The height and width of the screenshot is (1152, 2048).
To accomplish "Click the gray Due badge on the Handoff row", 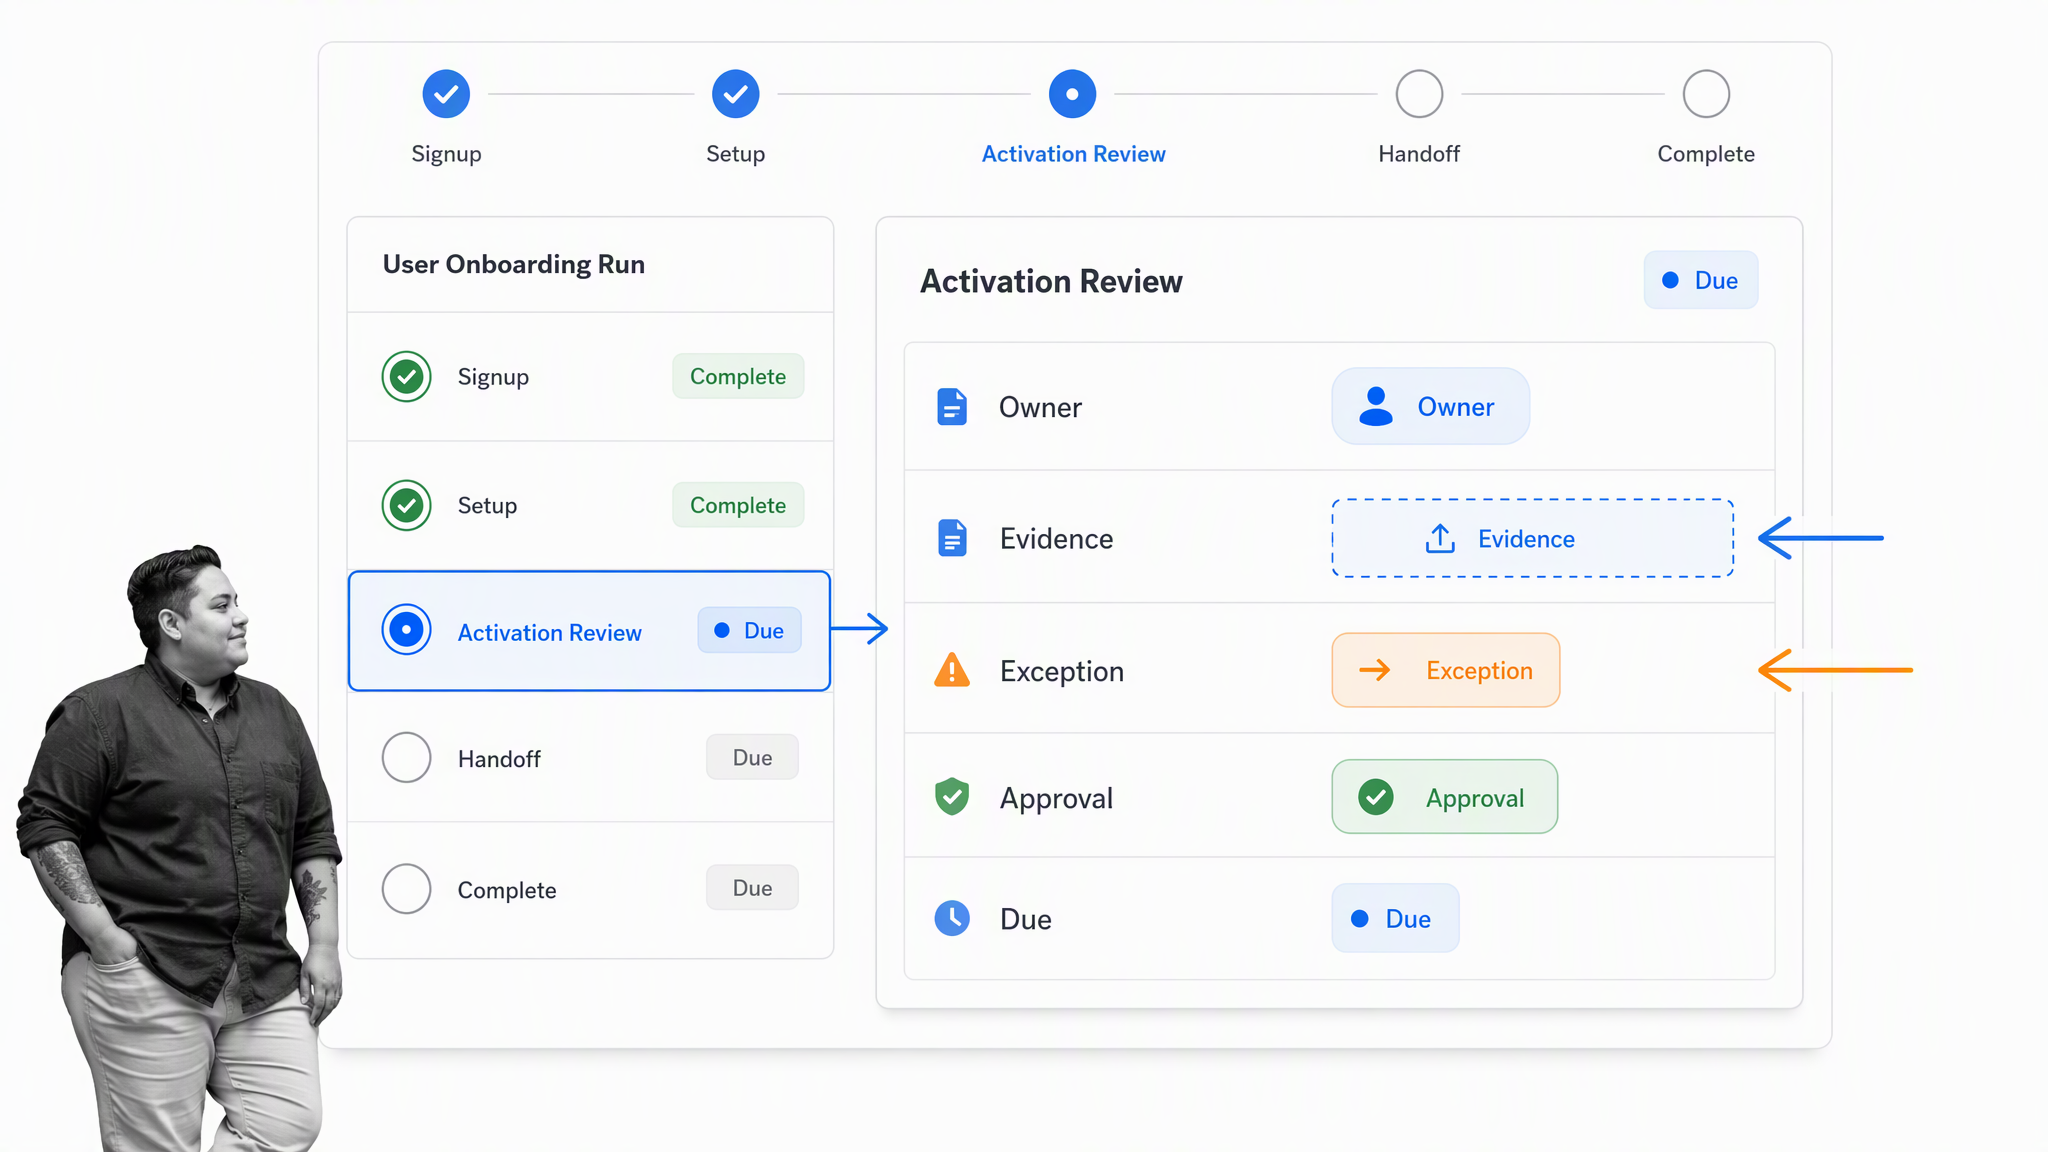I will pyautogui.click(x=752, y=757).
